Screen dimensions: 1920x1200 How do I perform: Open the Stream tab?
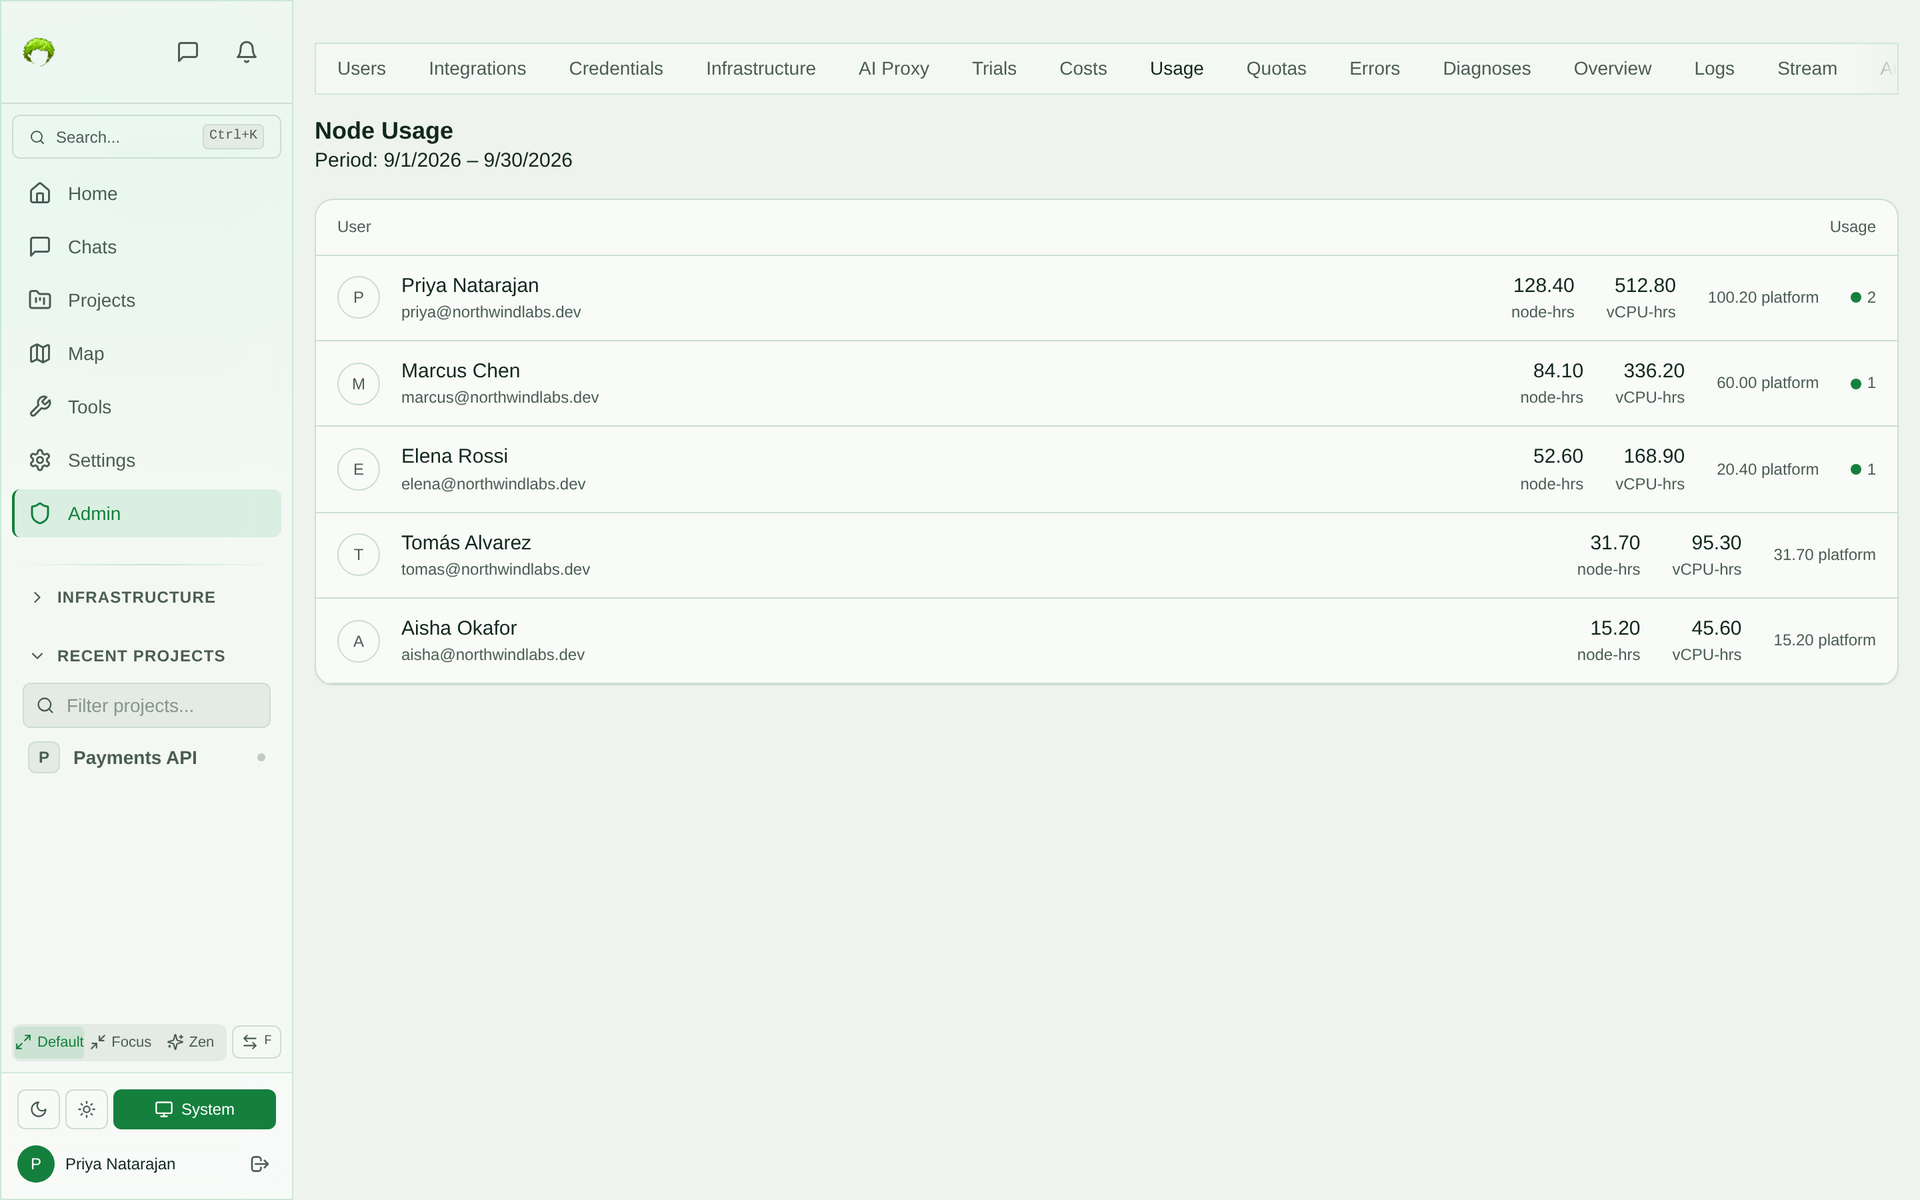(x=1807, y=69)
